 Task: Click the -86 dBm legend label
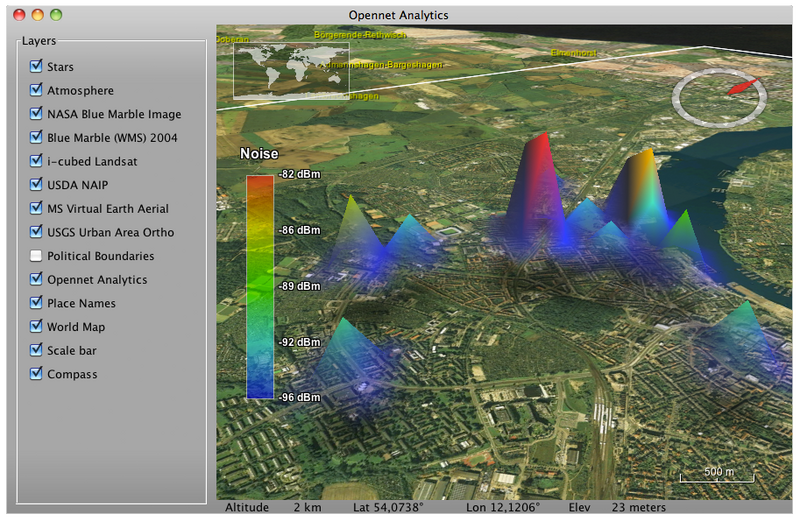pos(299,230)
